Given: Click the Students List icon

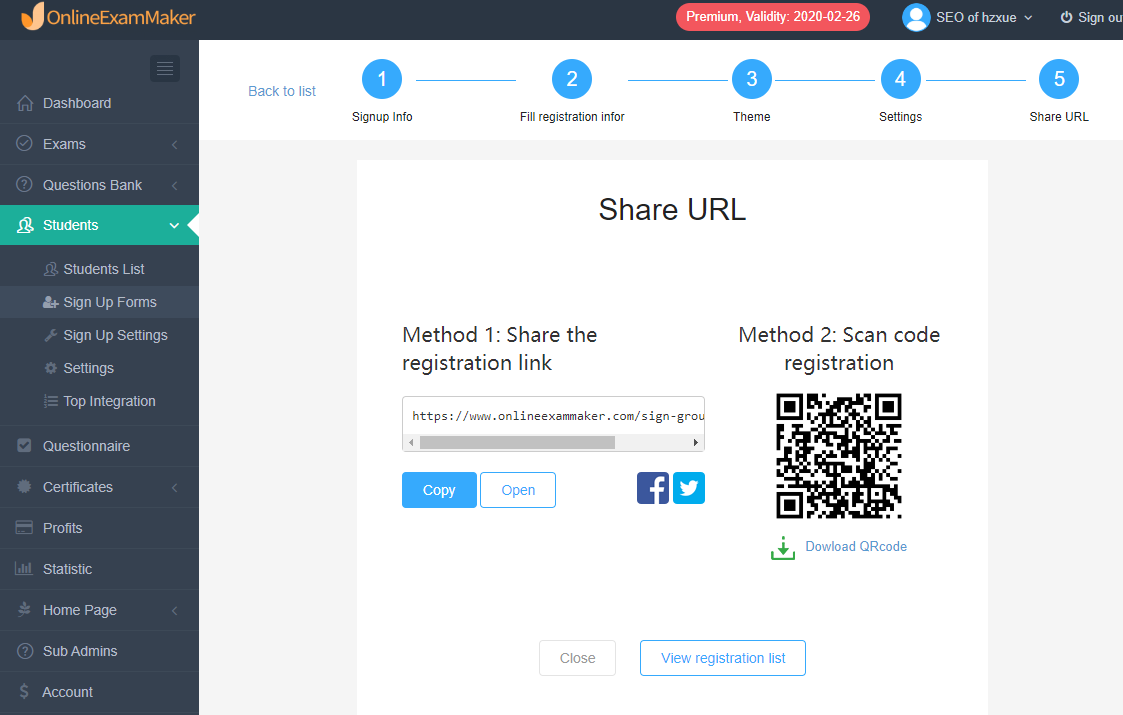Looking at the screenshot, I should coord(51,269).
